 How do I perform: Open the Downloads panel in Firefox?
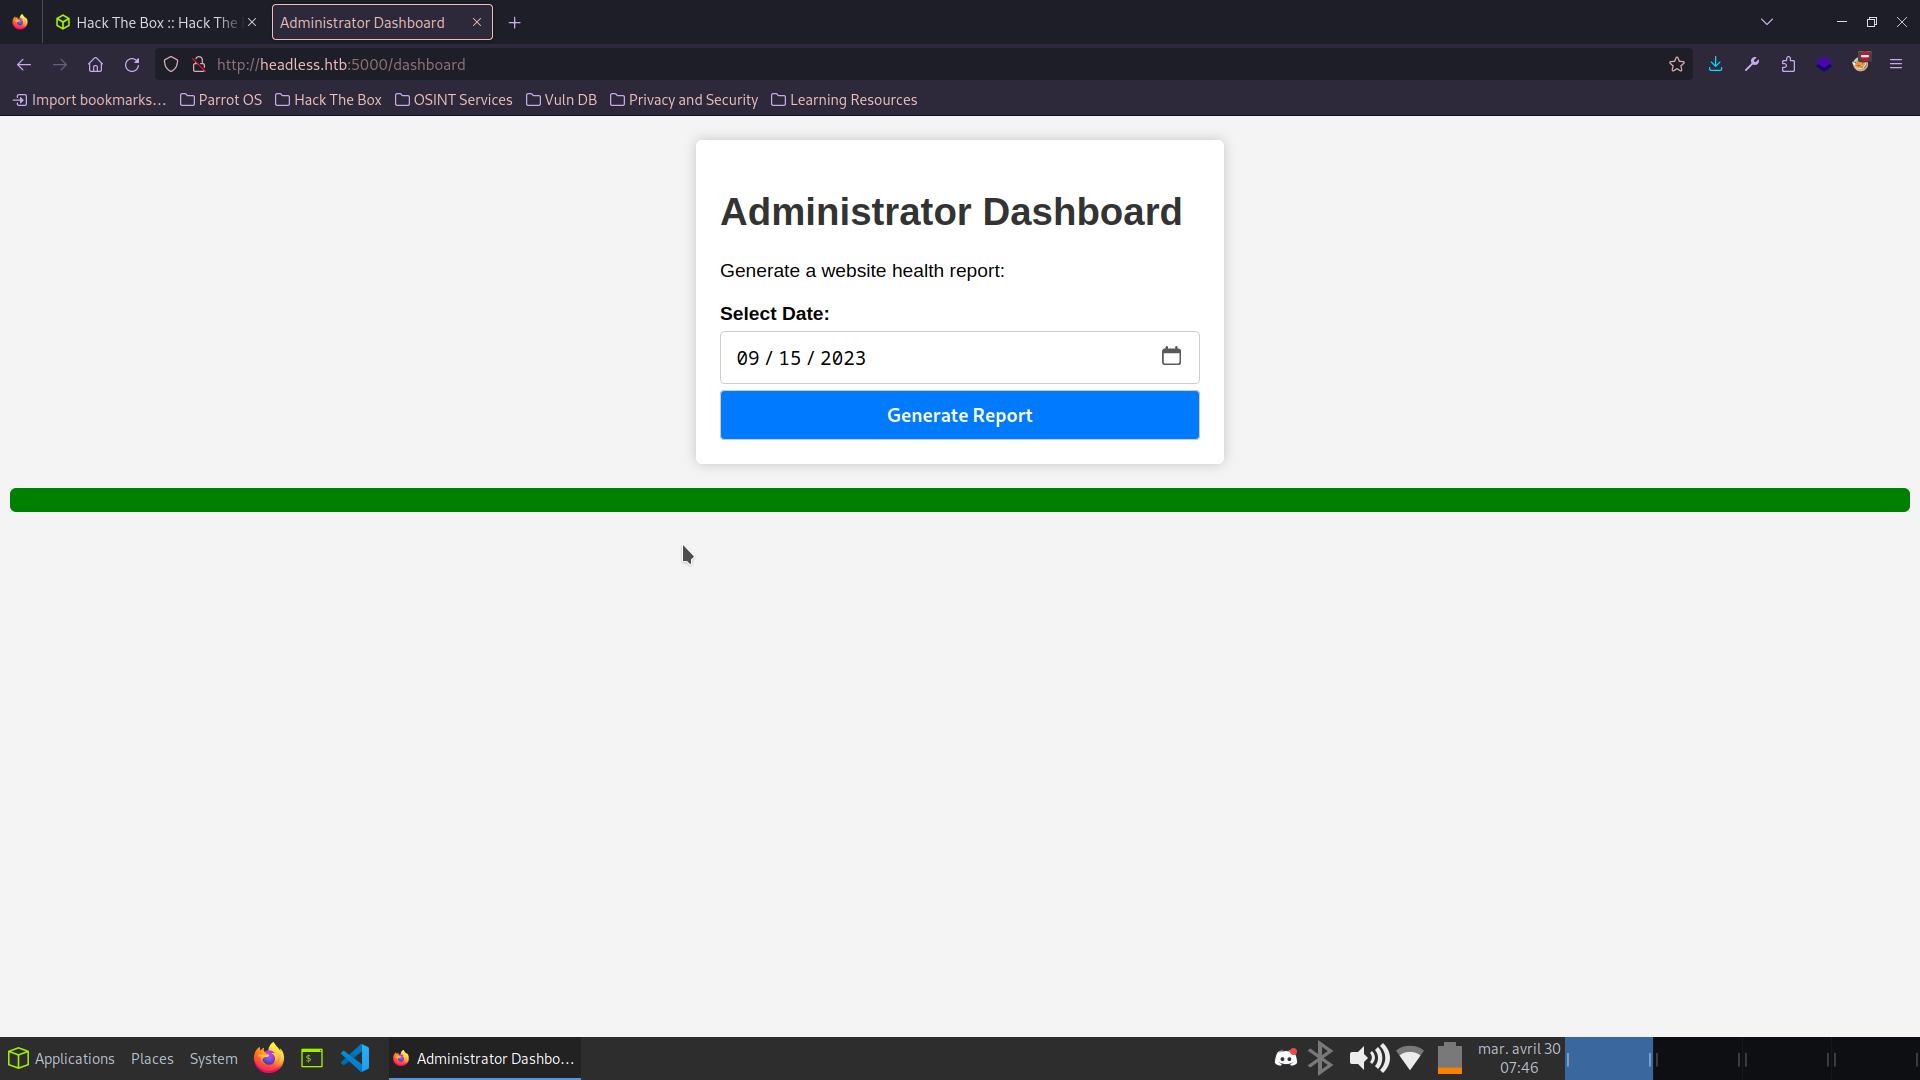(1715, 64)
